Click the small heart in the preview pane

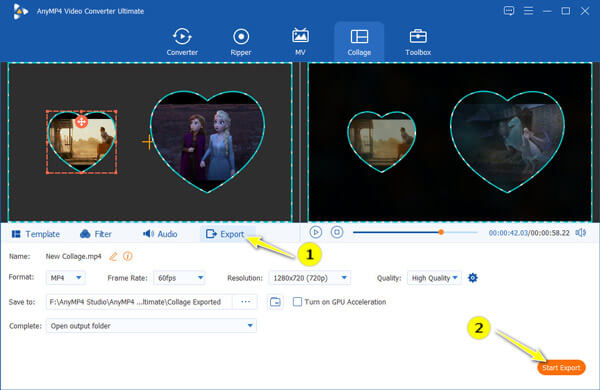pos(382,142)
